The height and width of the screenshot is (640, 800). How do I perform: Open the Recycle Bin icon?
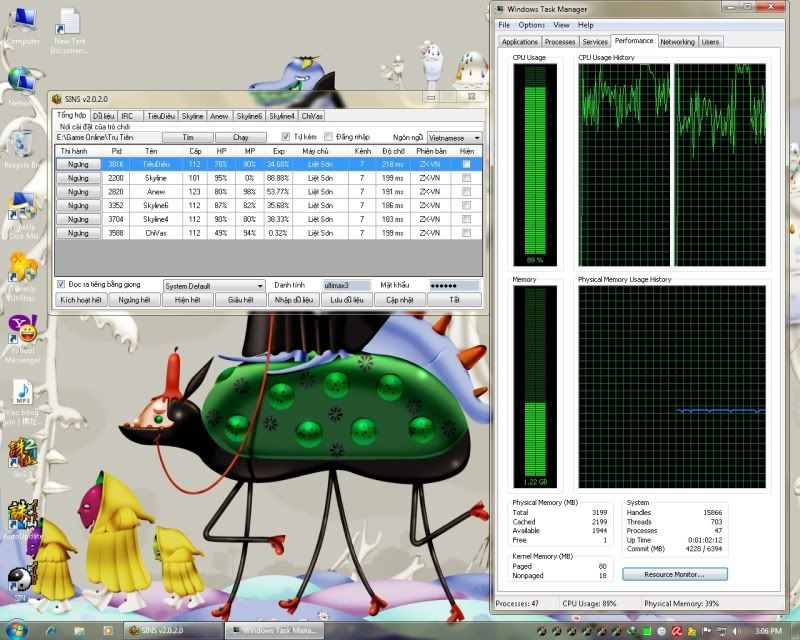pos(21,148)
